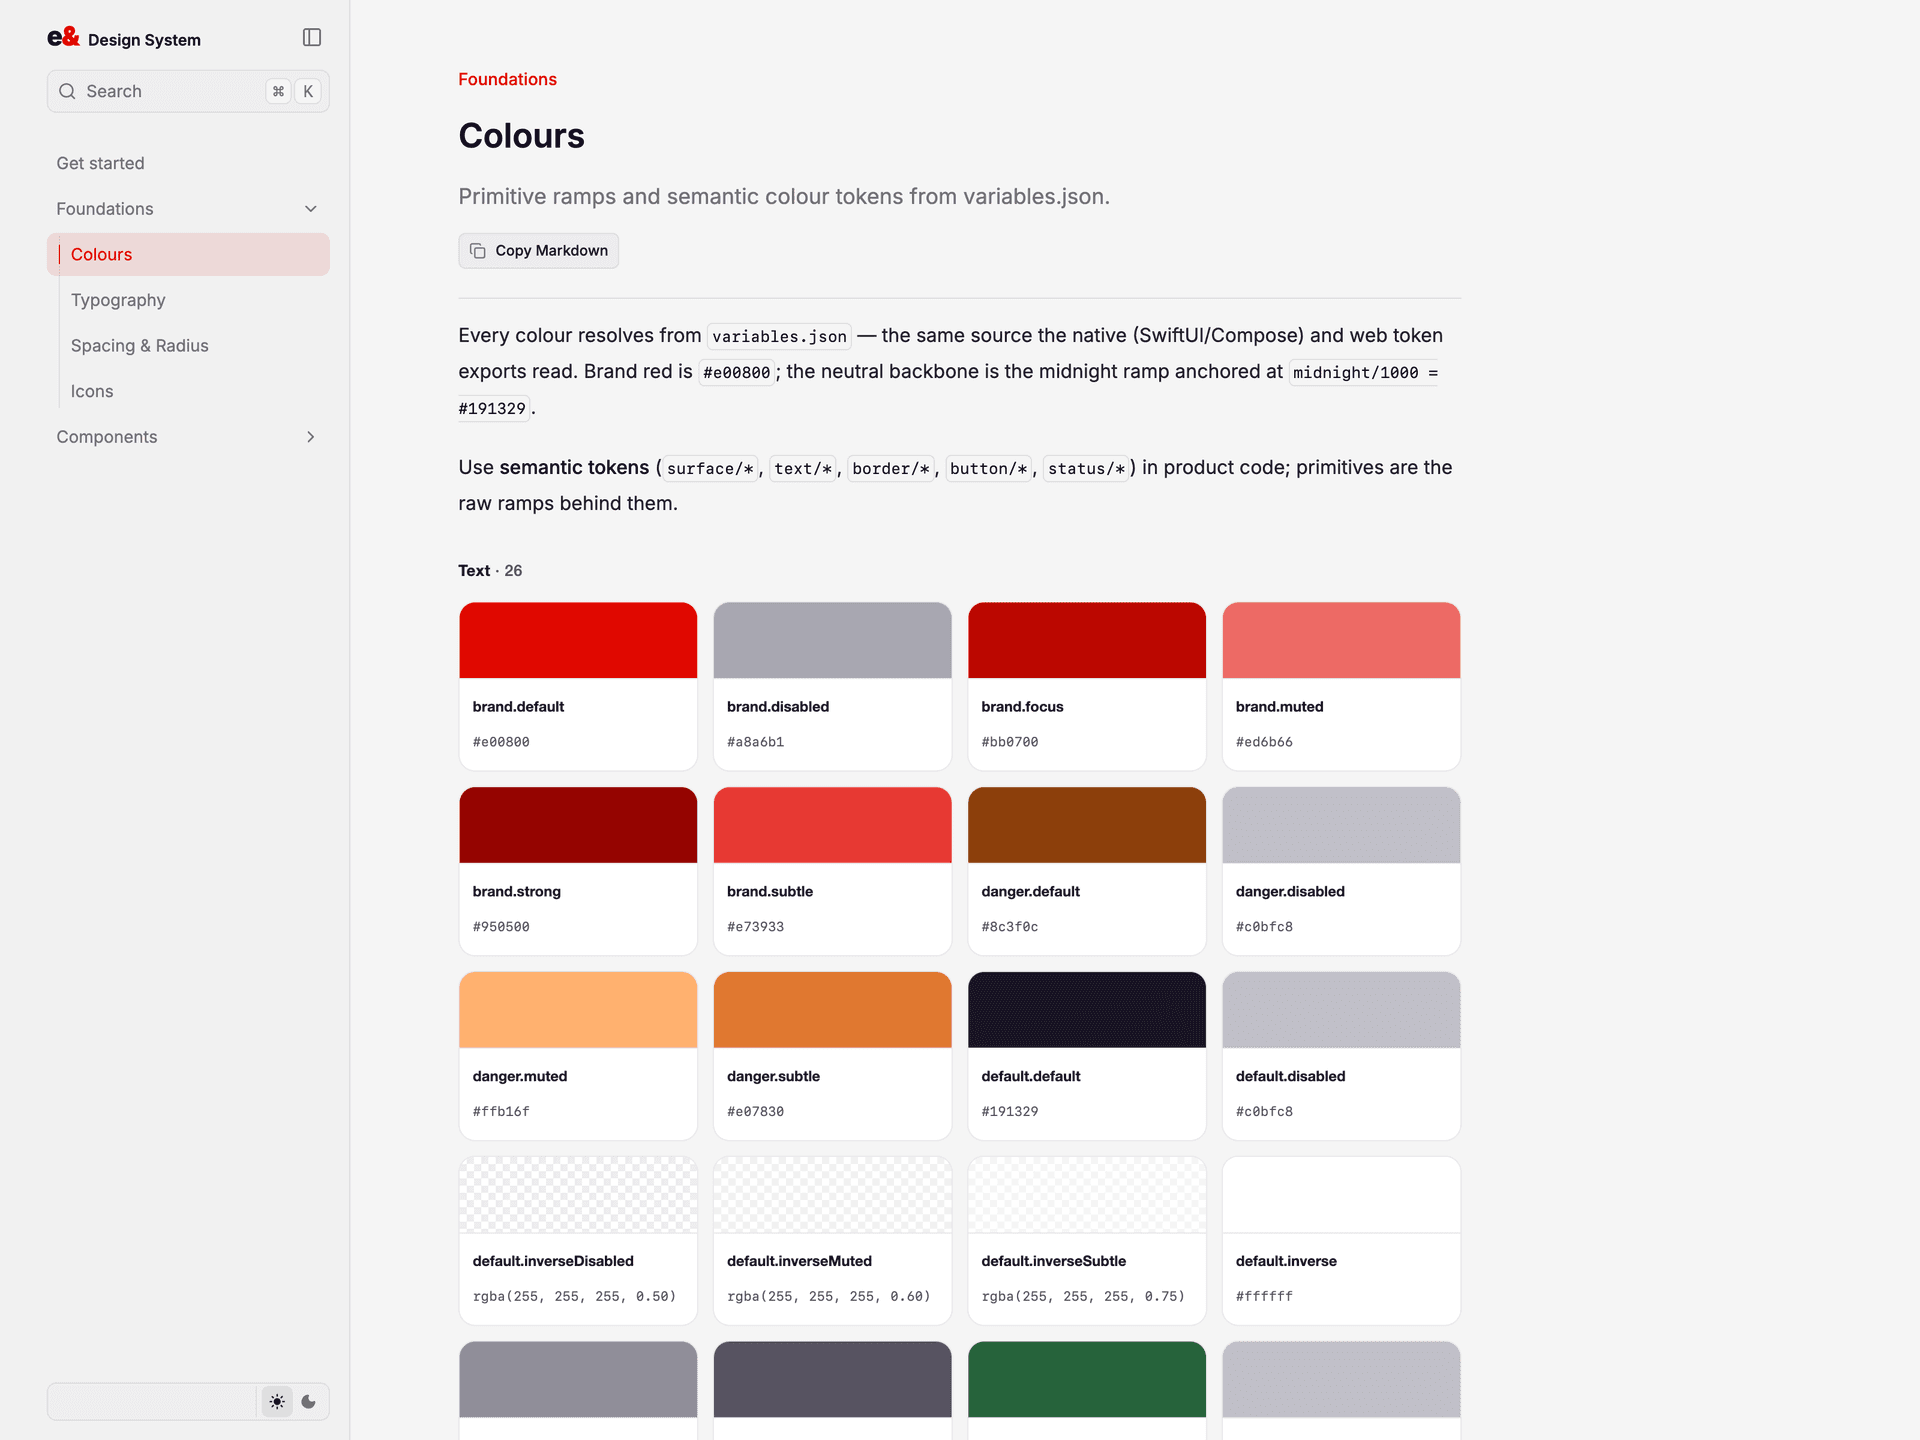Open the Get started page

click(100, 163)
